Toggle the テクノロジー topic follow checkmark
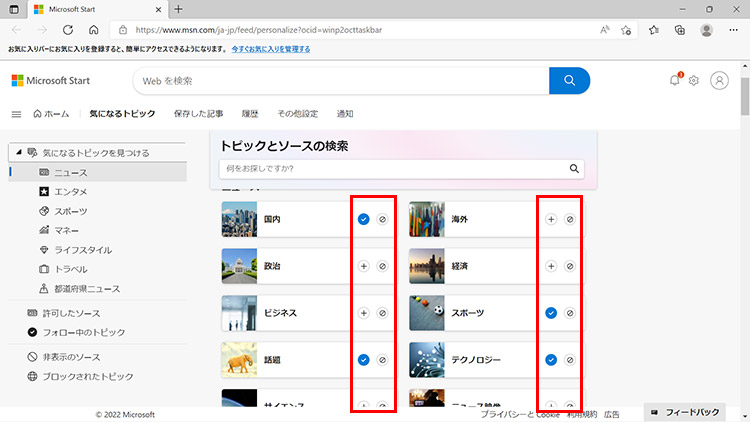The width and height of the screenshot is (750, 422). point(551,360)
